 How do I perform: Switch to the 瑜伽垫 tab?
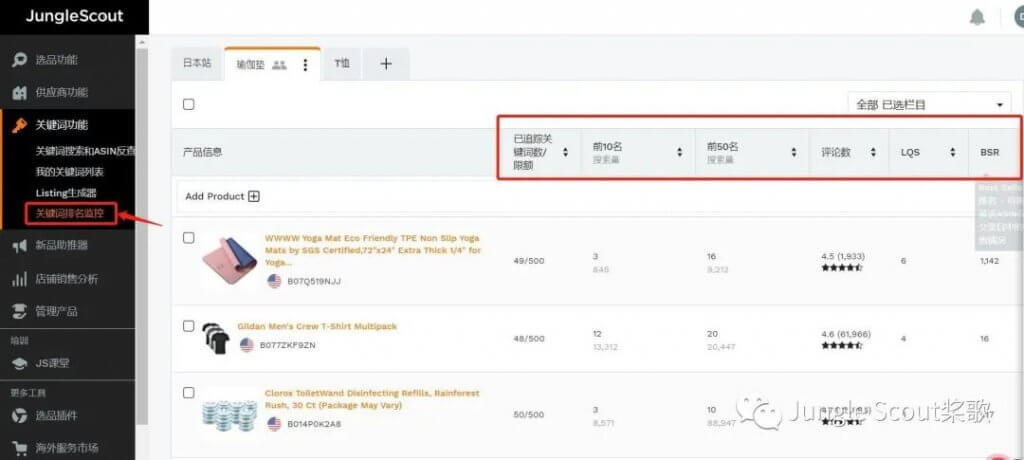[250, 65]
